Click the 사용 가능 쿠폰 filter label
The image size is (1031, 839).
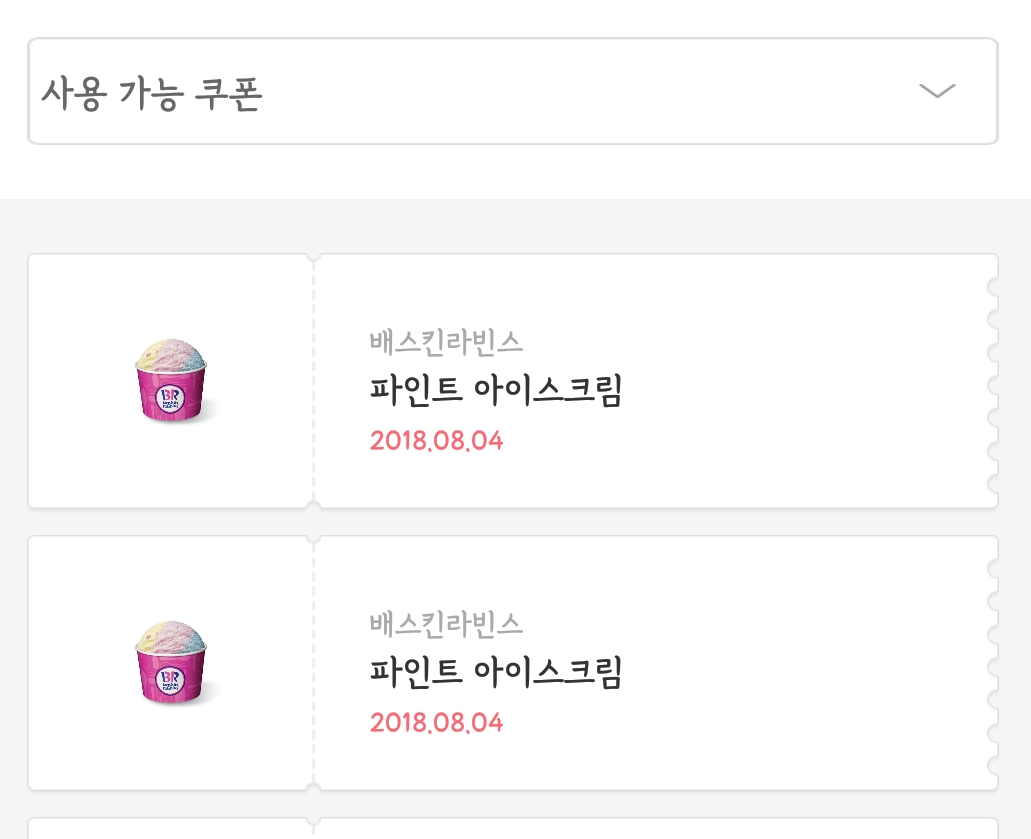point(151,93)
